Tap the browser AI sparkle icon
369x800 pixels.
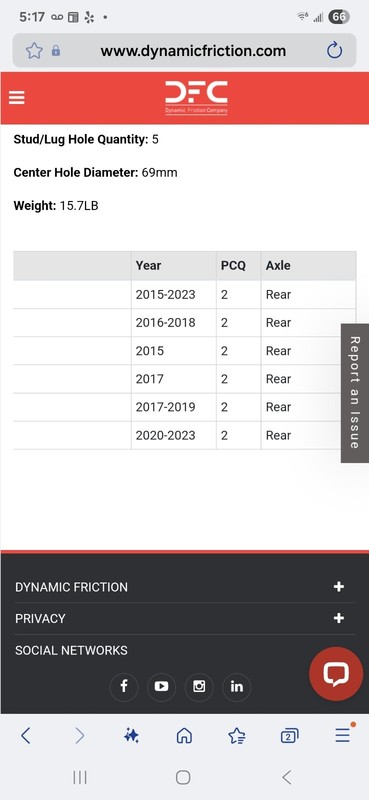point(131,735)
